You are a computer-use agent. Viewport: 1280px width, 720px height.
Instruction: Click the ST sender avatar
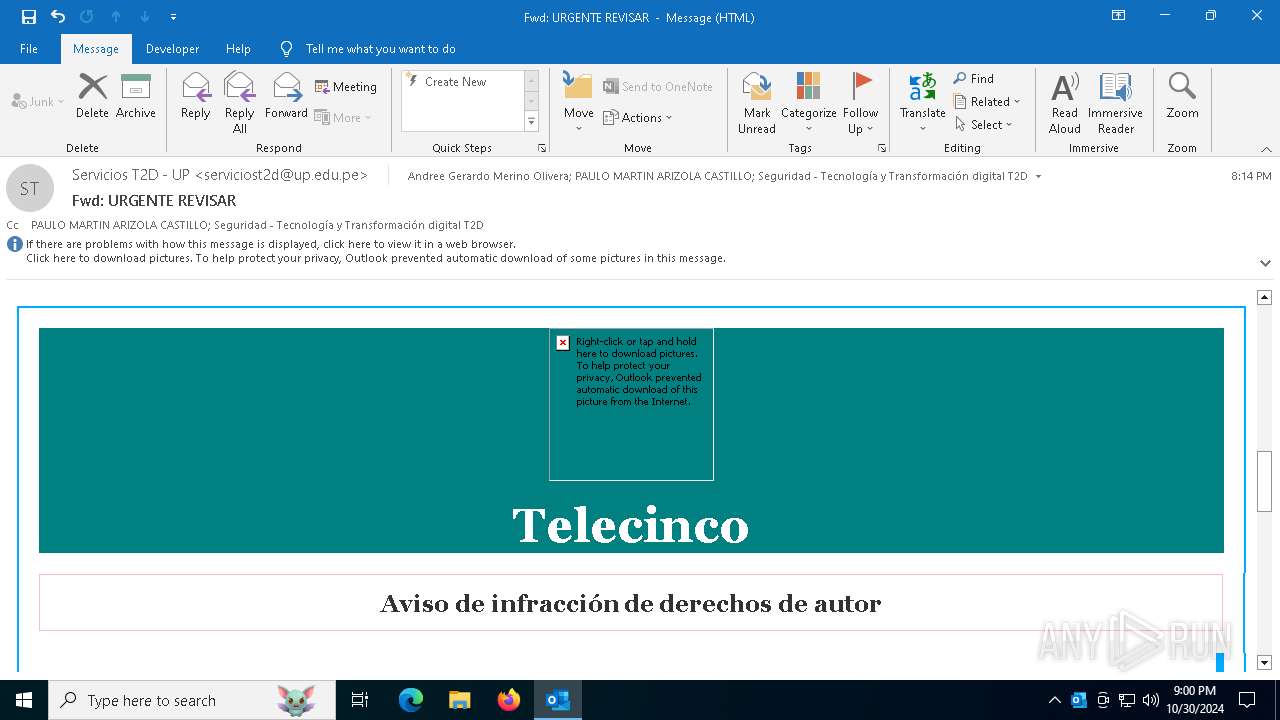click(30, 188)
